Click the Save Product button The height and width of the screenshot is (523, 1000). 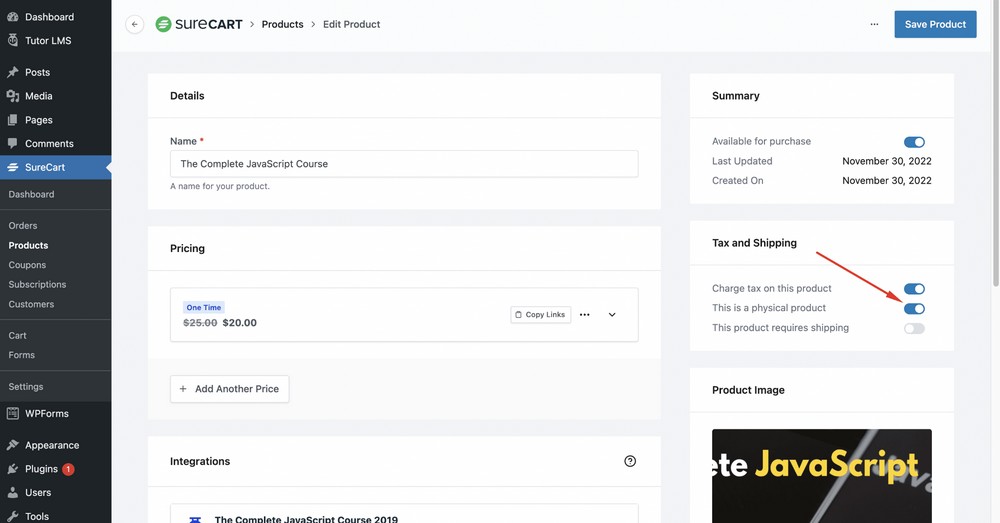click(935, 24)
